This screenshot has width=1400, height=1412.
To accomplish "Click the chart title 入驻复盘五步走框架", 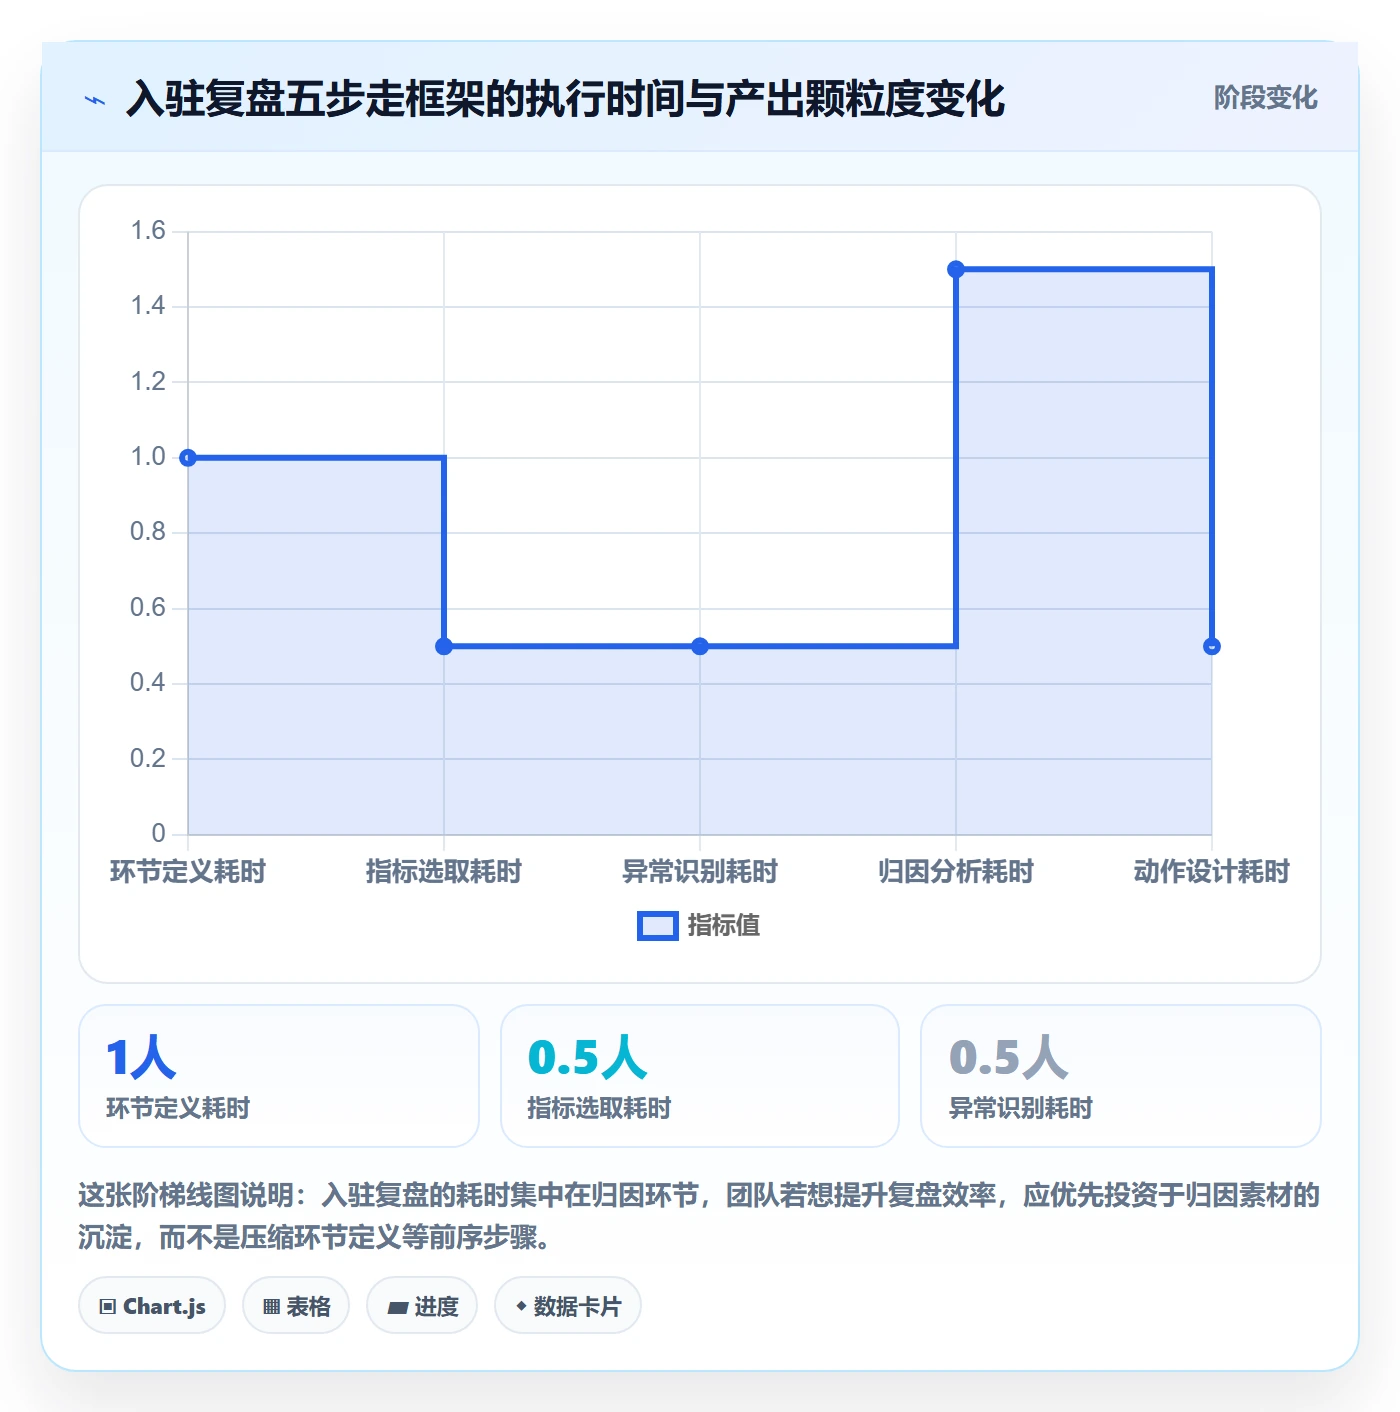I will tap(565, 99).
